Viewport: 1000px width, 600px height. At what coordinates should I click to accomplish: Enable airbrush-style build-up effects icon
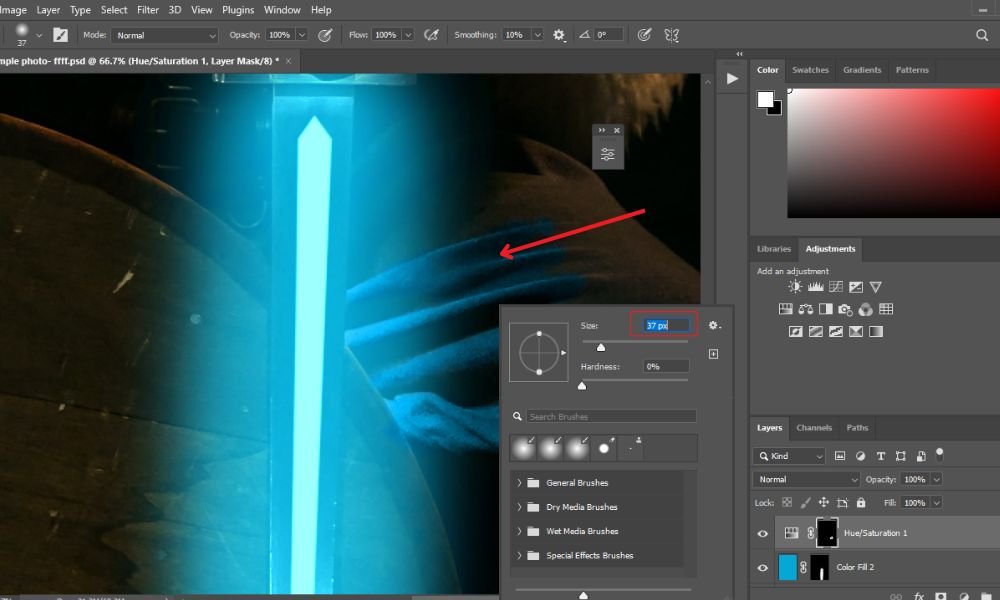pyautogui.click(x=432, y=35)
